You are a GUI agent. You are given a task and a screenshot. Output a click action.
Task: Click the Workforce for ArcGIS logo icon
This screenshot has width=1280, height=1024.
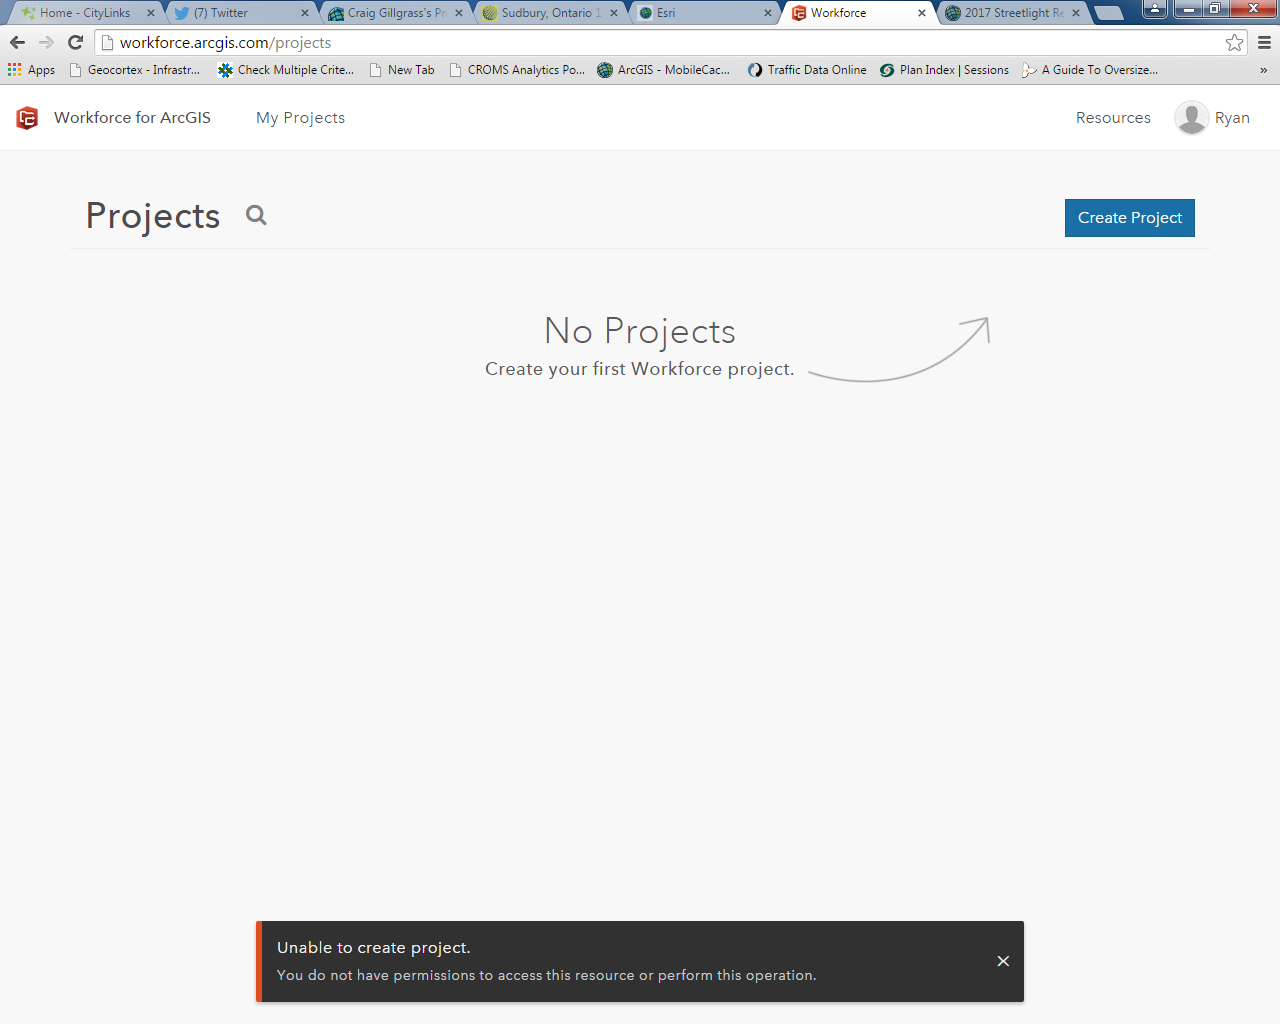click(27, 118)
